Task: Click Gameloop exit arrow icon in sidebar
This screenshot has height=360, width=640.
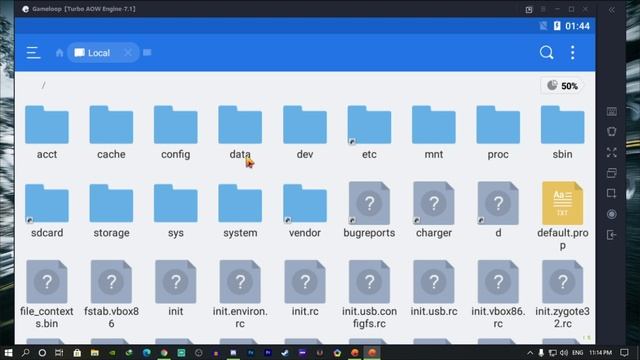Action: [611, 235]
